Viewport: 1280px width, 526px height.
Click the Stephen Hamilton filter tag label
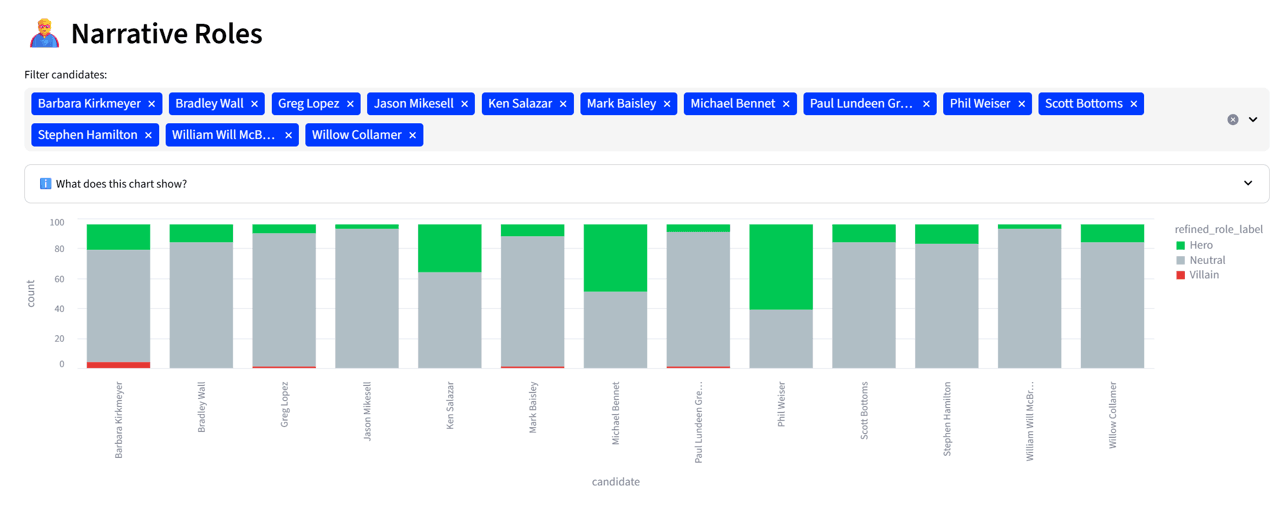(88, 135)
